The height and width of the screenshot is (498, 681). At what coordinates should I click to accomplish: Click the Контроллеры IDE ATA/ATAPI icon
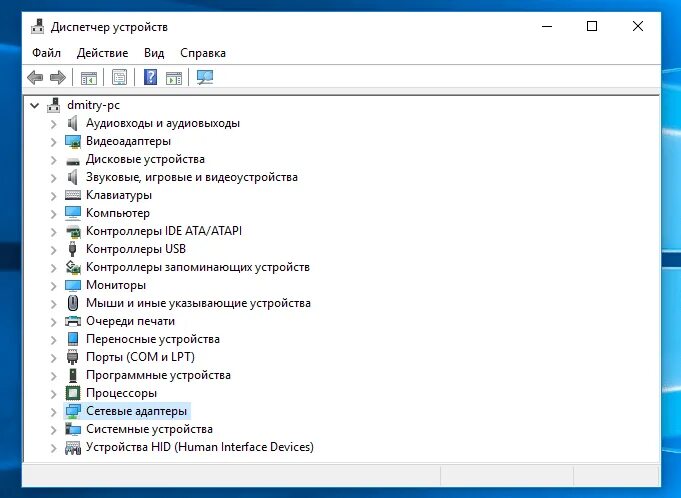point(73,231)
